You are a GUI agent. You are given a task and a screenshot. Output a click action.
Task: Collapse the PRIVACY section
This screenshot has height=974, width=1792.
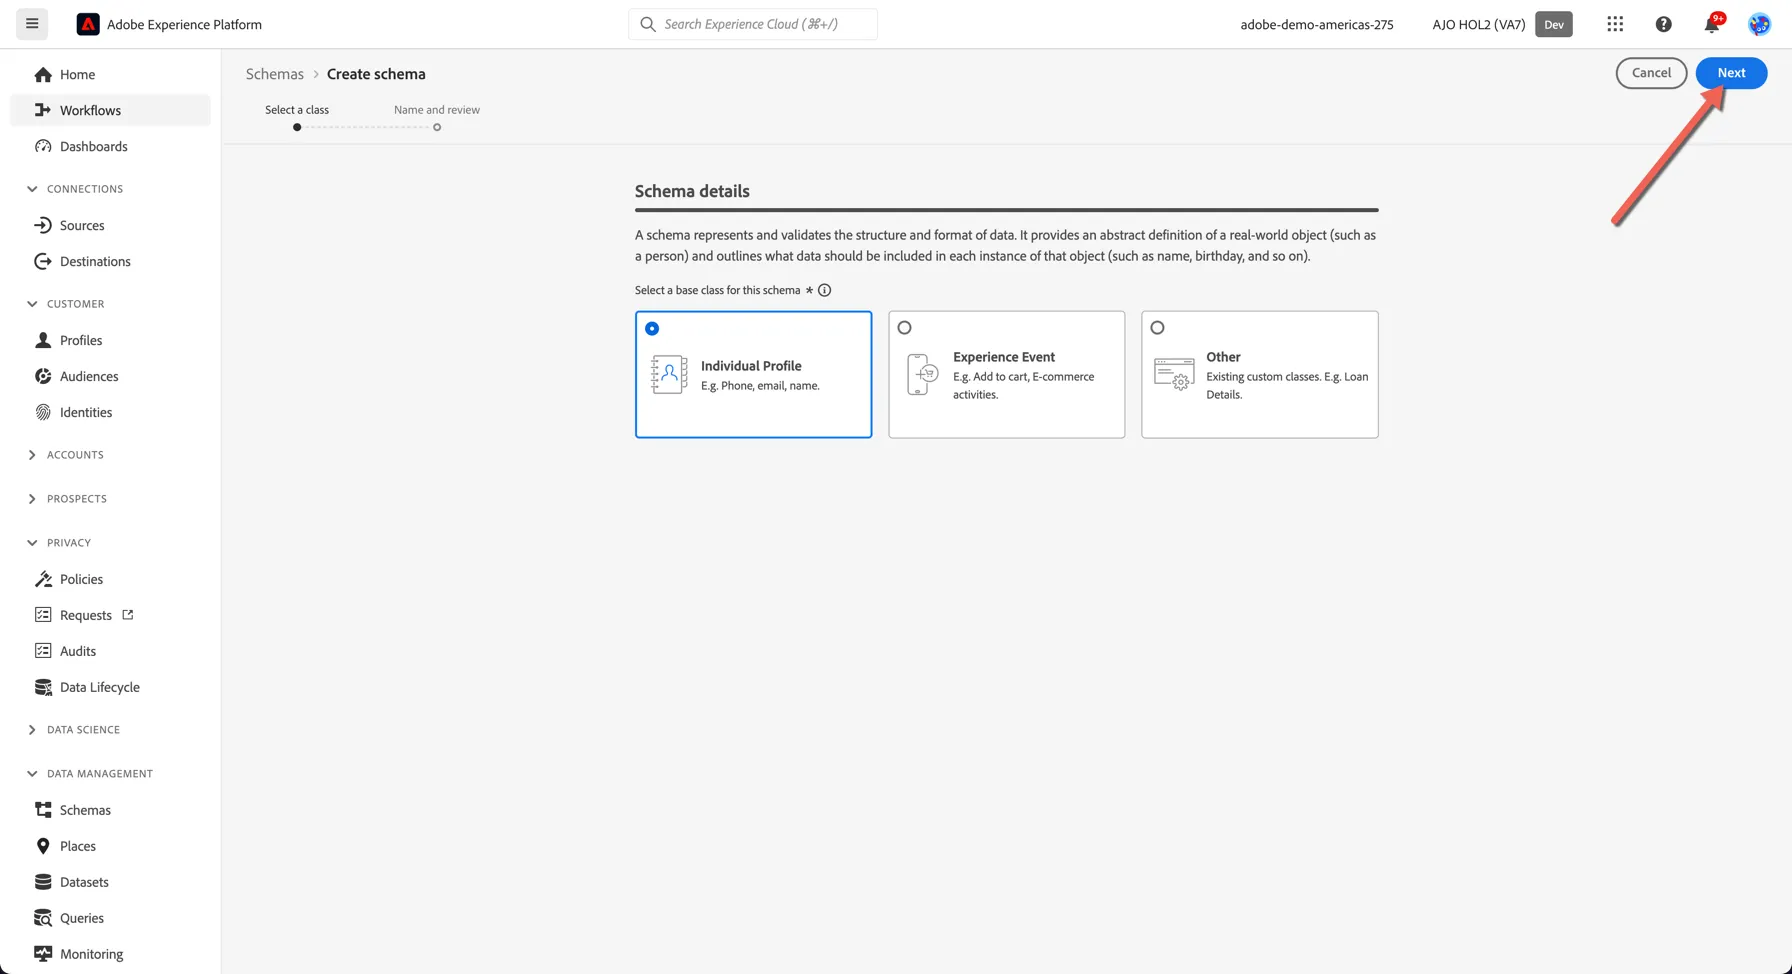tap(32, 543)
